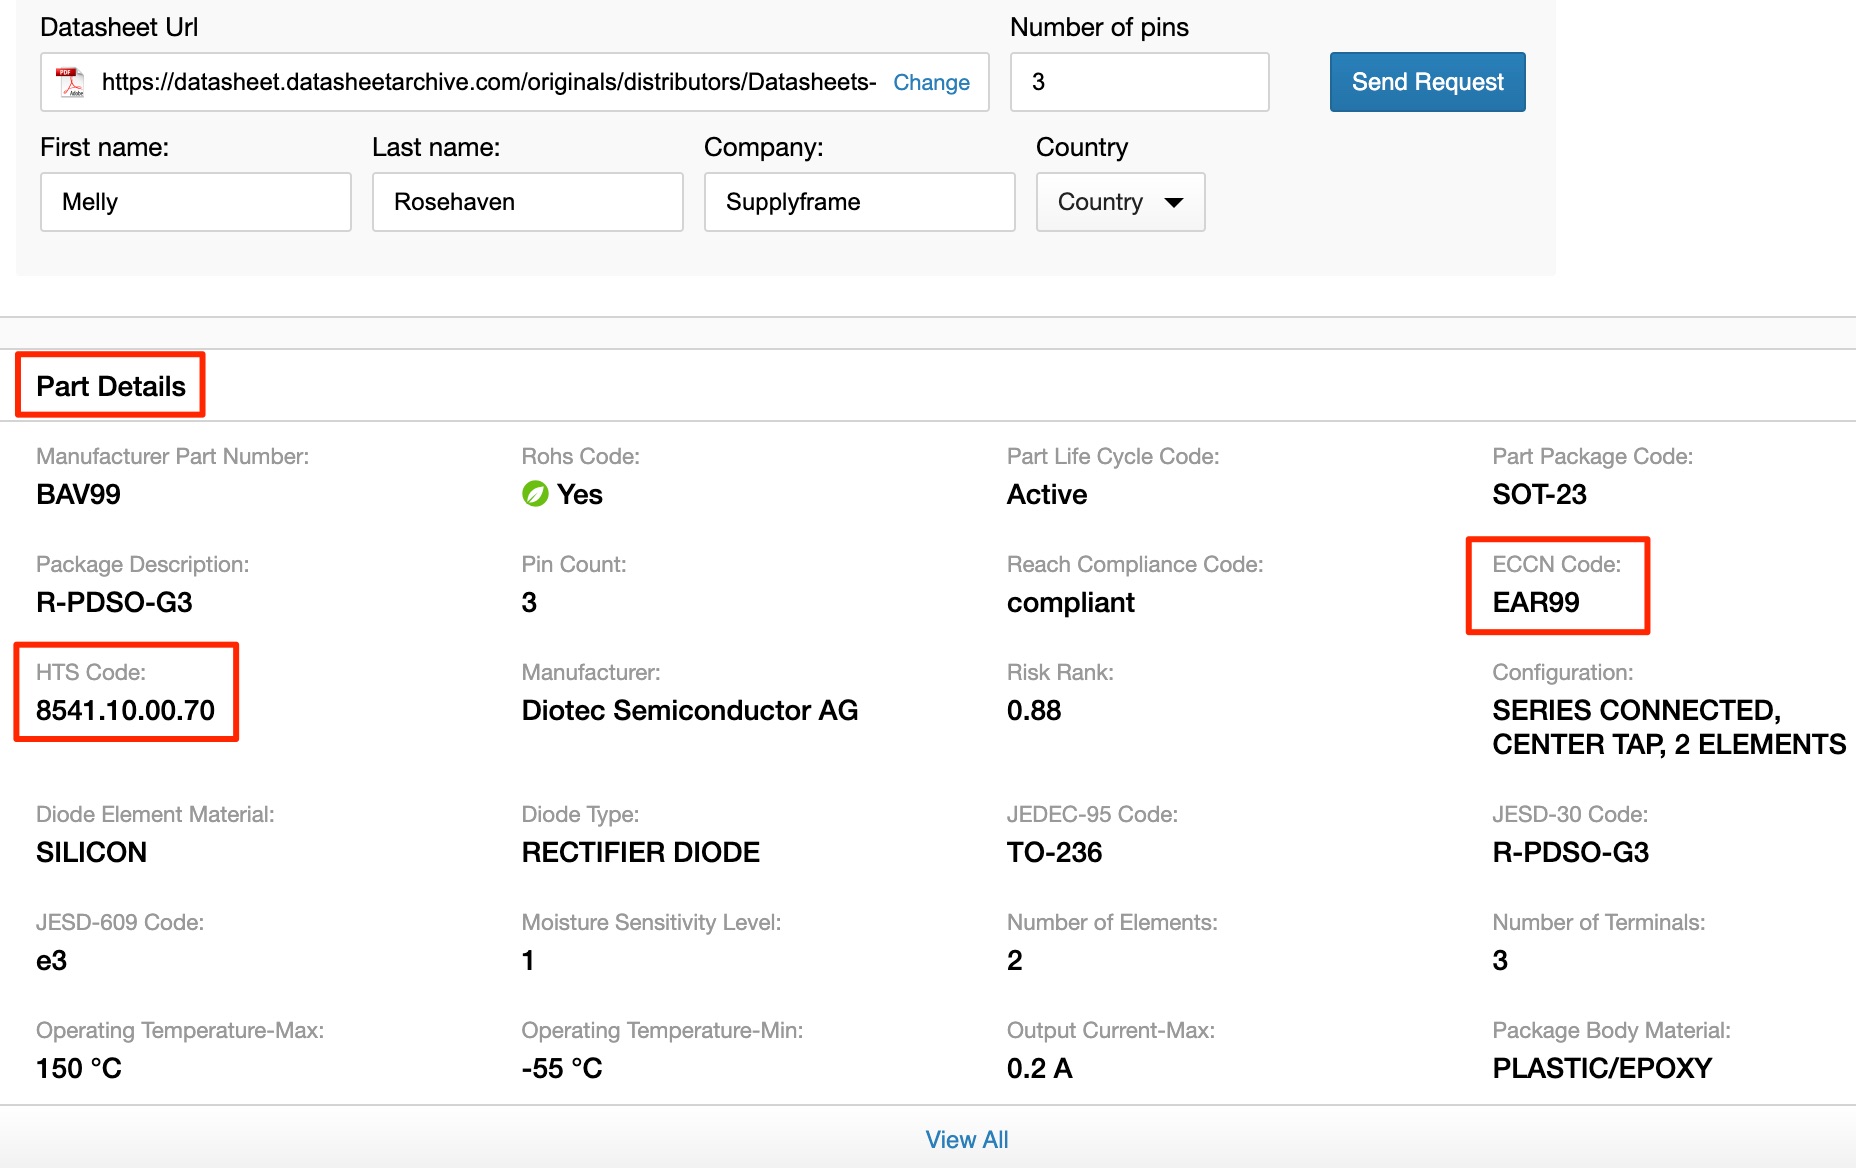Click the Send Request button
Image resolution: width=1856 pixels, height=1168 pixels.
(x=1427, y=82)
